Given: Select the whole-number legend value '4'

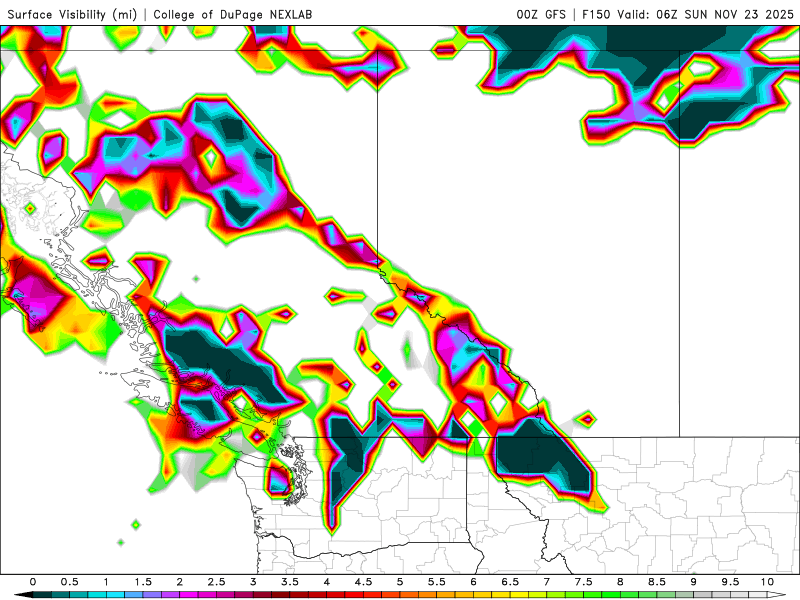Looking at the screenshot, I should (x=327, y=582).
